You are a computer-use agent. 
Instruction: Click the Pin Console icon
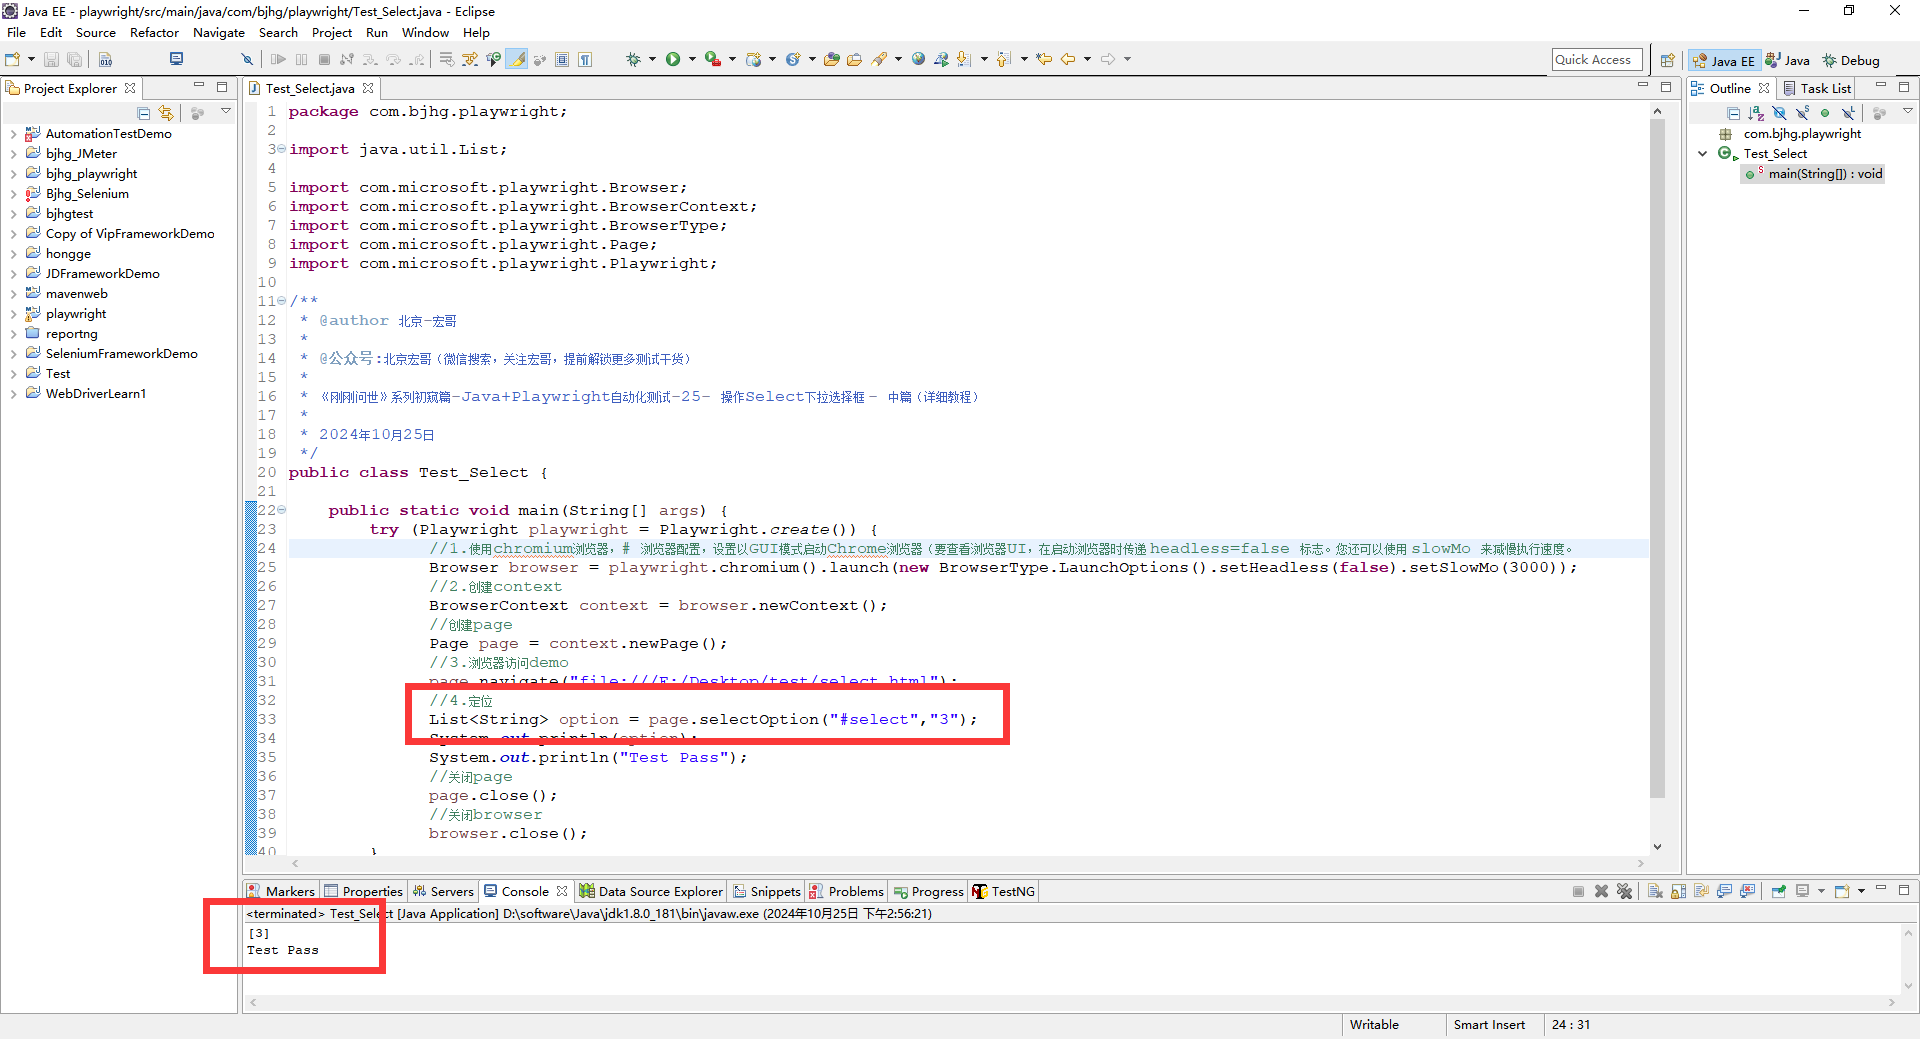click(x=1778, y=891)
